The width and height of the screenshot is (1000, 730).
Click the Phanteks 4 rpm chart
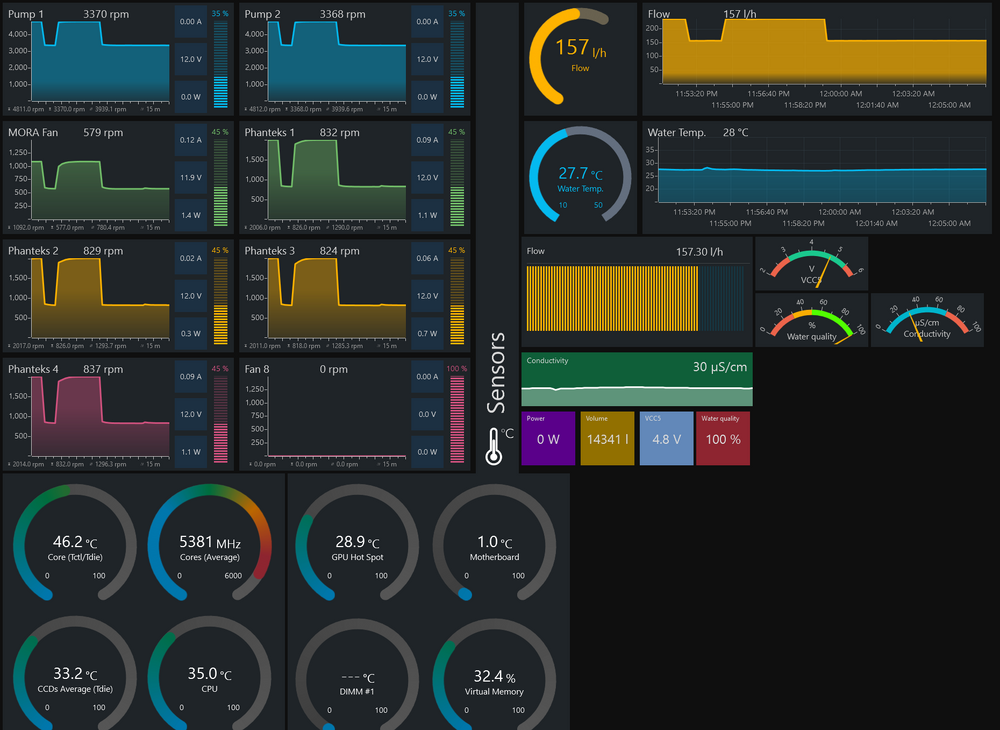point(88,412)
